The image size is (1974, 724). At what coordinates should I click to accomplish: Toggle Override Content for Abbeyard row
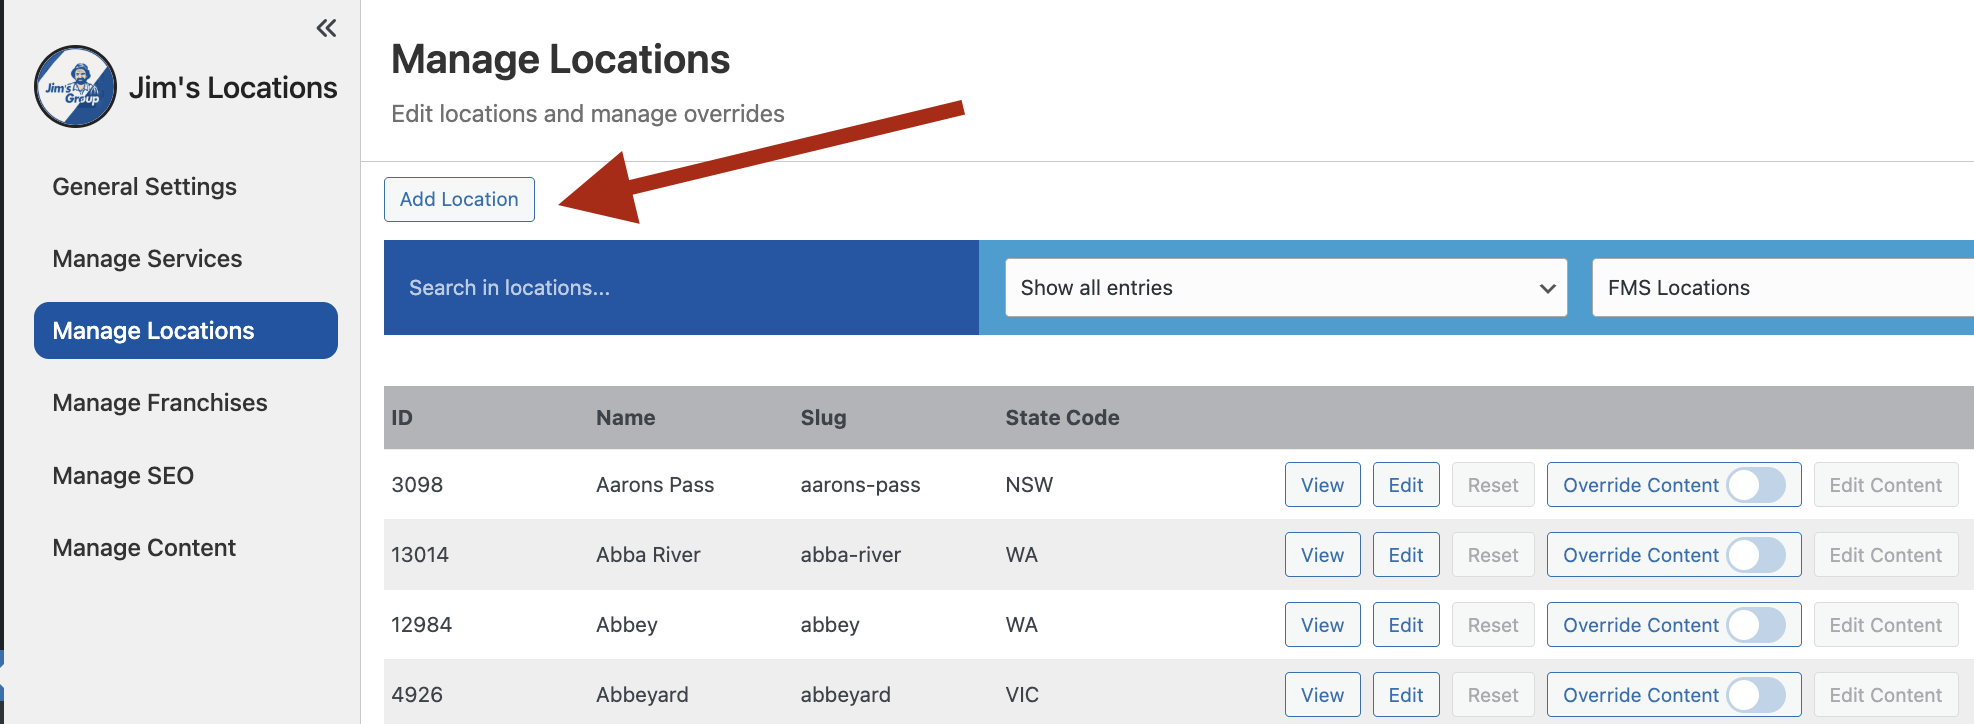(1755, 695)
